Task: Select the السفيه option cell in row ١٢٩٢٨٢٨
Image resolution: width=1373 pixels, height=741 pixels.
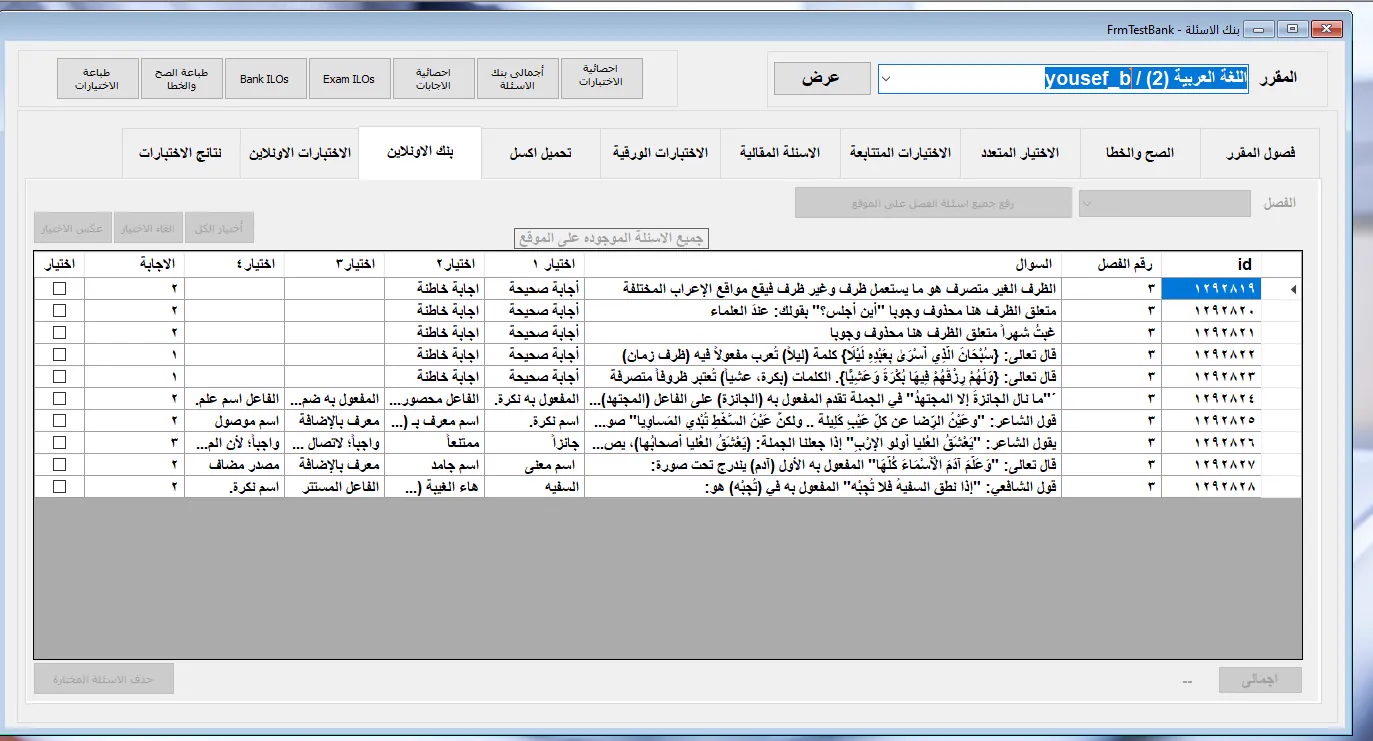Action: coord(534,486)
